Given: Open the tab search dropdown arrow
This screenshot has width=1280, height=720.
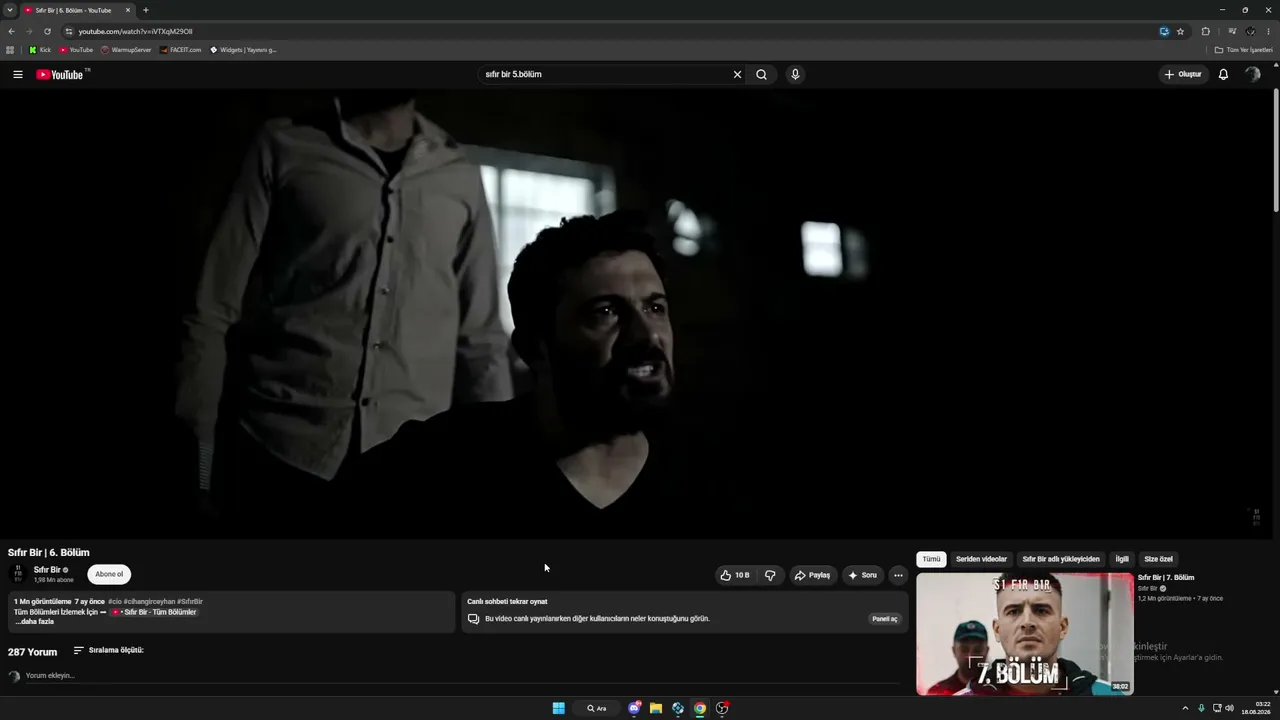Looking at the screenshot, I should 10,10.
